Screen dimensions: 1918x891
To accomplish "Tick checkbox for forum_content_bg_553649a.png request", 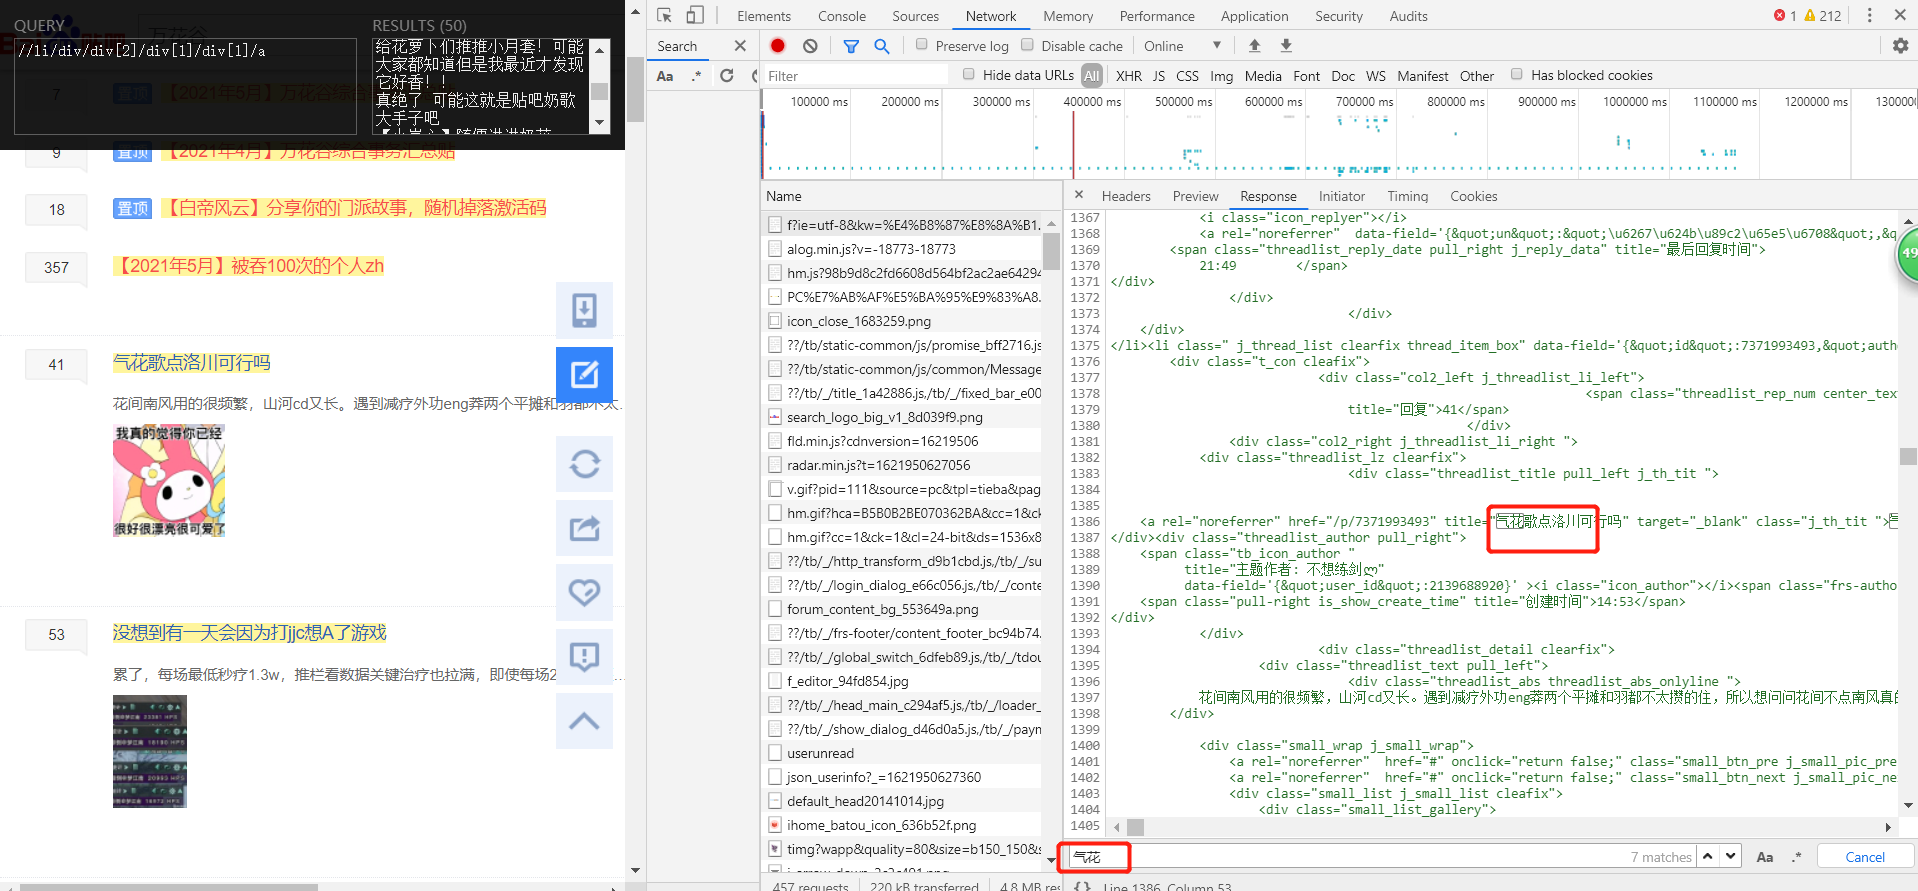I will 775,609.
